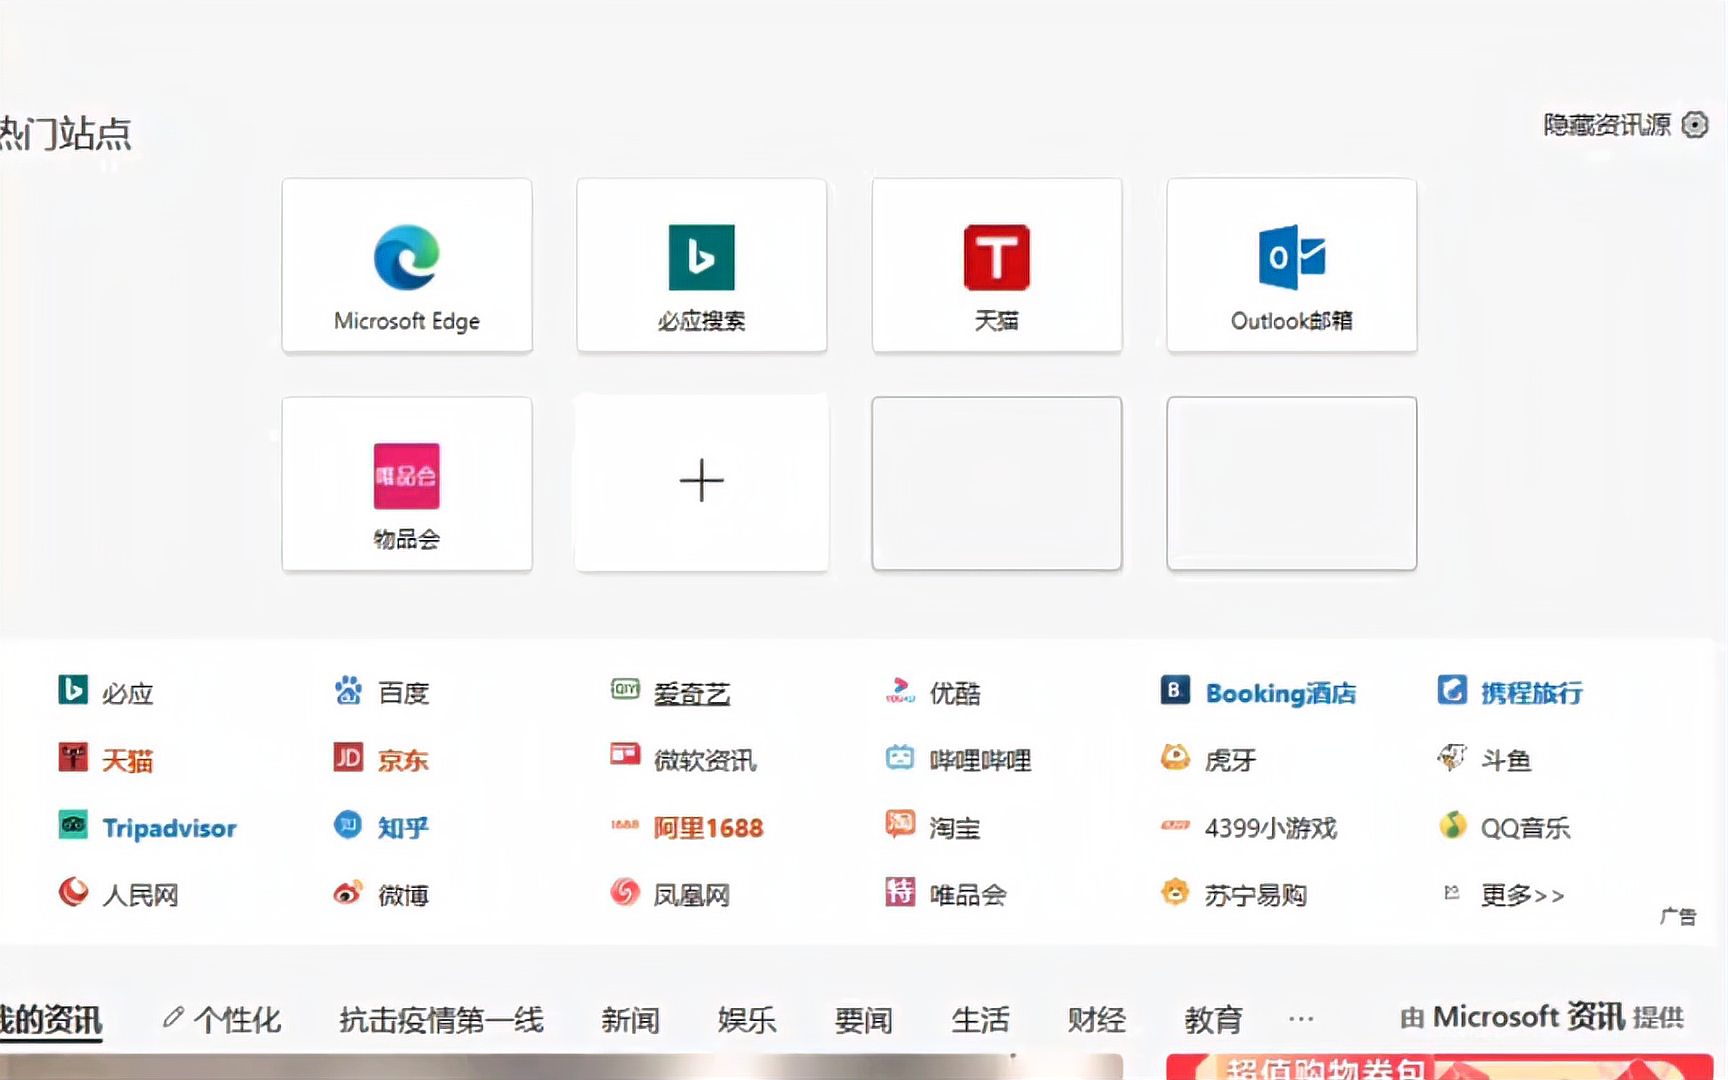The width and height of the screenshot is (1728, 1080).
Task: Open the 财经 news tab
Action: pos(1096,1019)
